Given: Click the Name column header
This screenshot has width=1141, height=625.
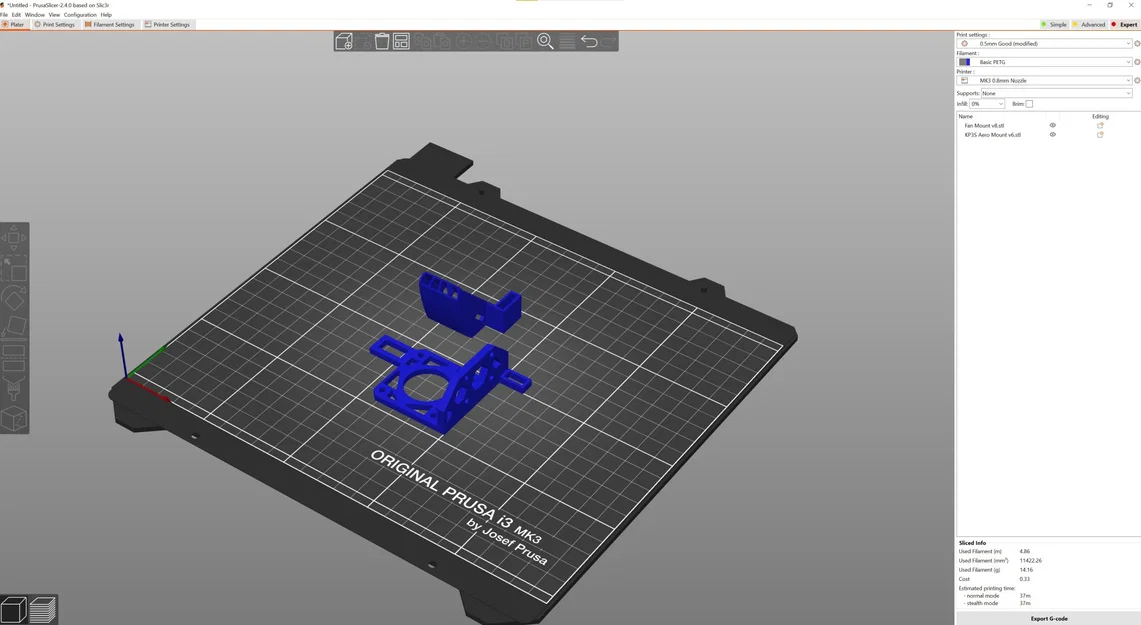Looking at the screenshot, I should click(966, 116).
